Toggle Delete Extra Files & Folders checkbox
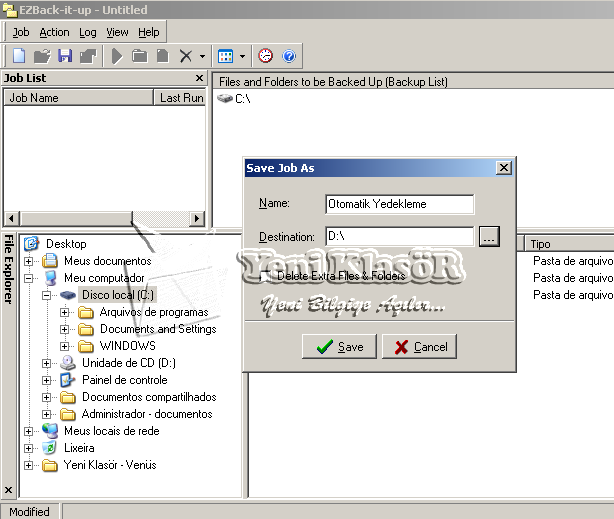 pos(266,275)
